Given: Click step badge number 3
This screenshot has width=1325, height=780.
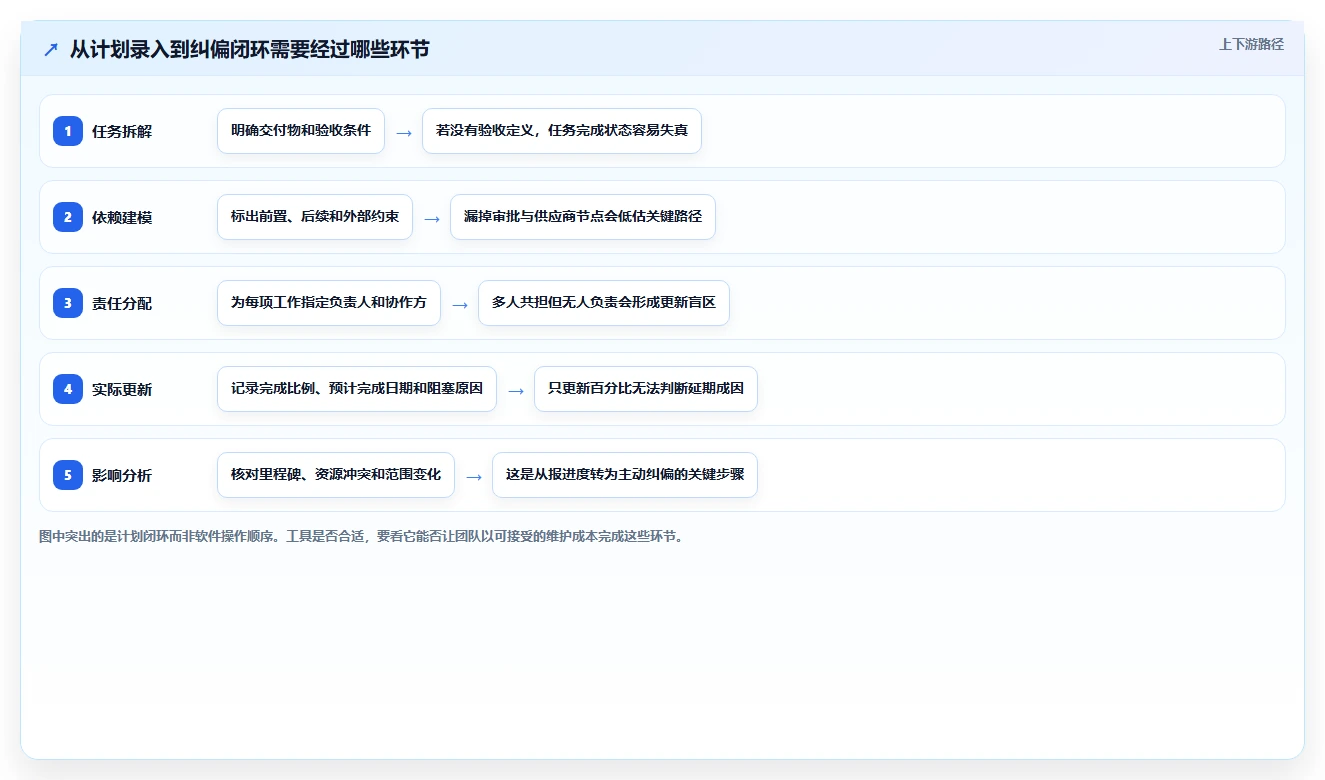Looking at the screenshot, I should click(68, 303).
